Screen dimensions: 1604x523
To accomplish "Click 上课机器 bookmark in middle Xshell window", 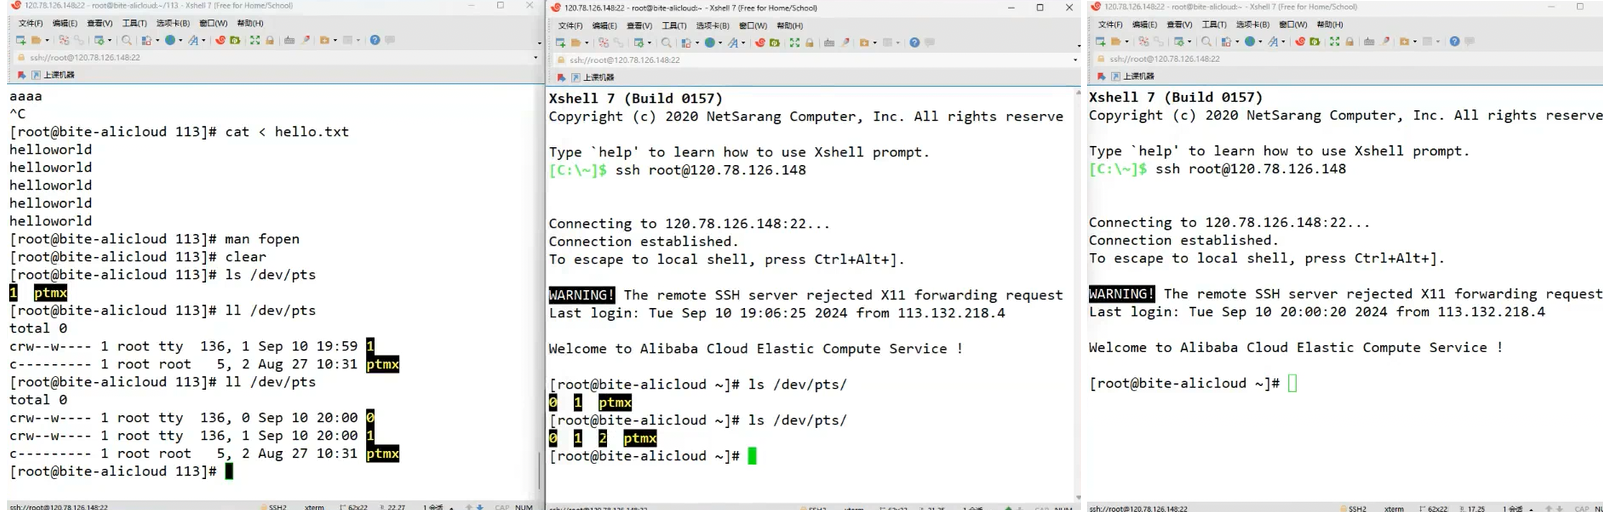I will (x=592, y=77).
